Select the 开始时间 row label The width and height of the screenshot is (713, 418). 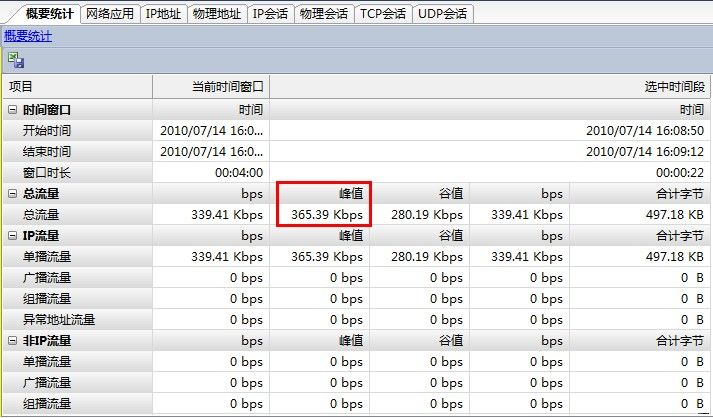click(47, 131)
